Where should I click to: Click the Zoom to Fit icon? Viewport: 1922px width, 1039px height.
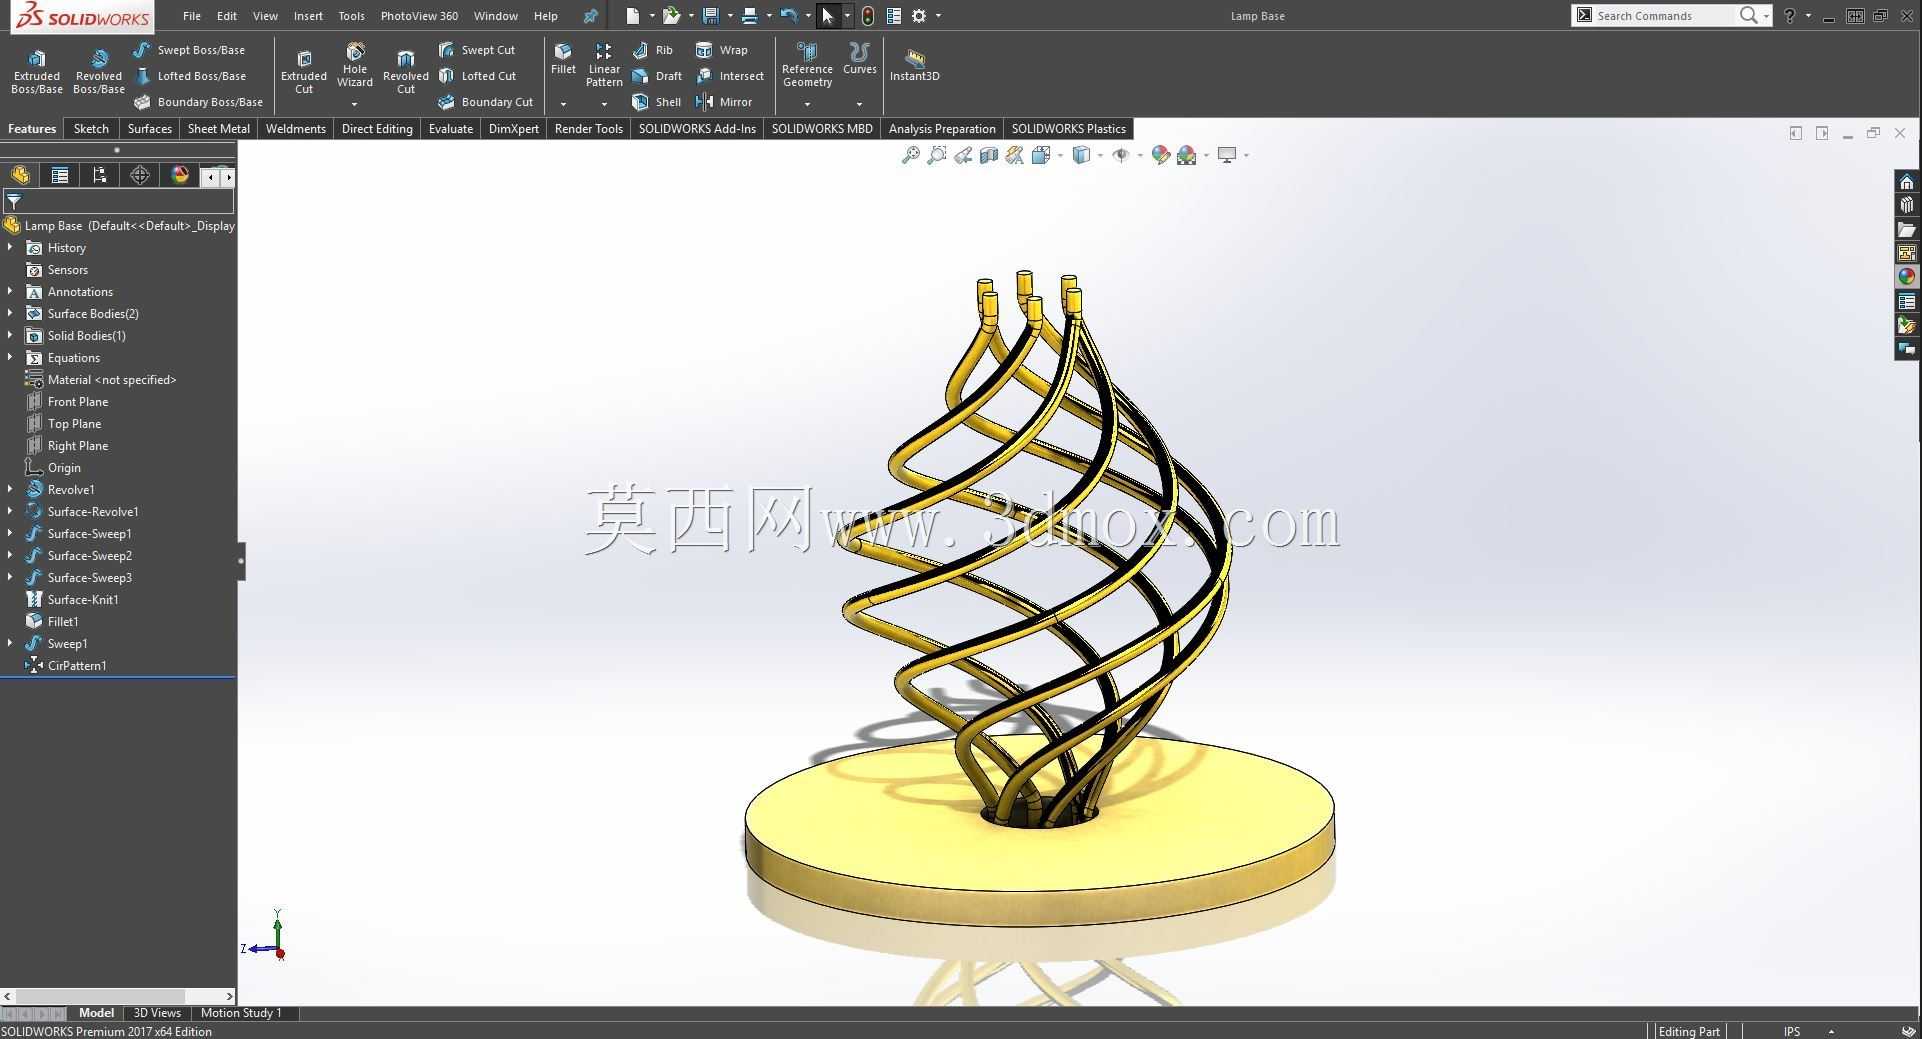pyautogui.click(x=910, y=155)
